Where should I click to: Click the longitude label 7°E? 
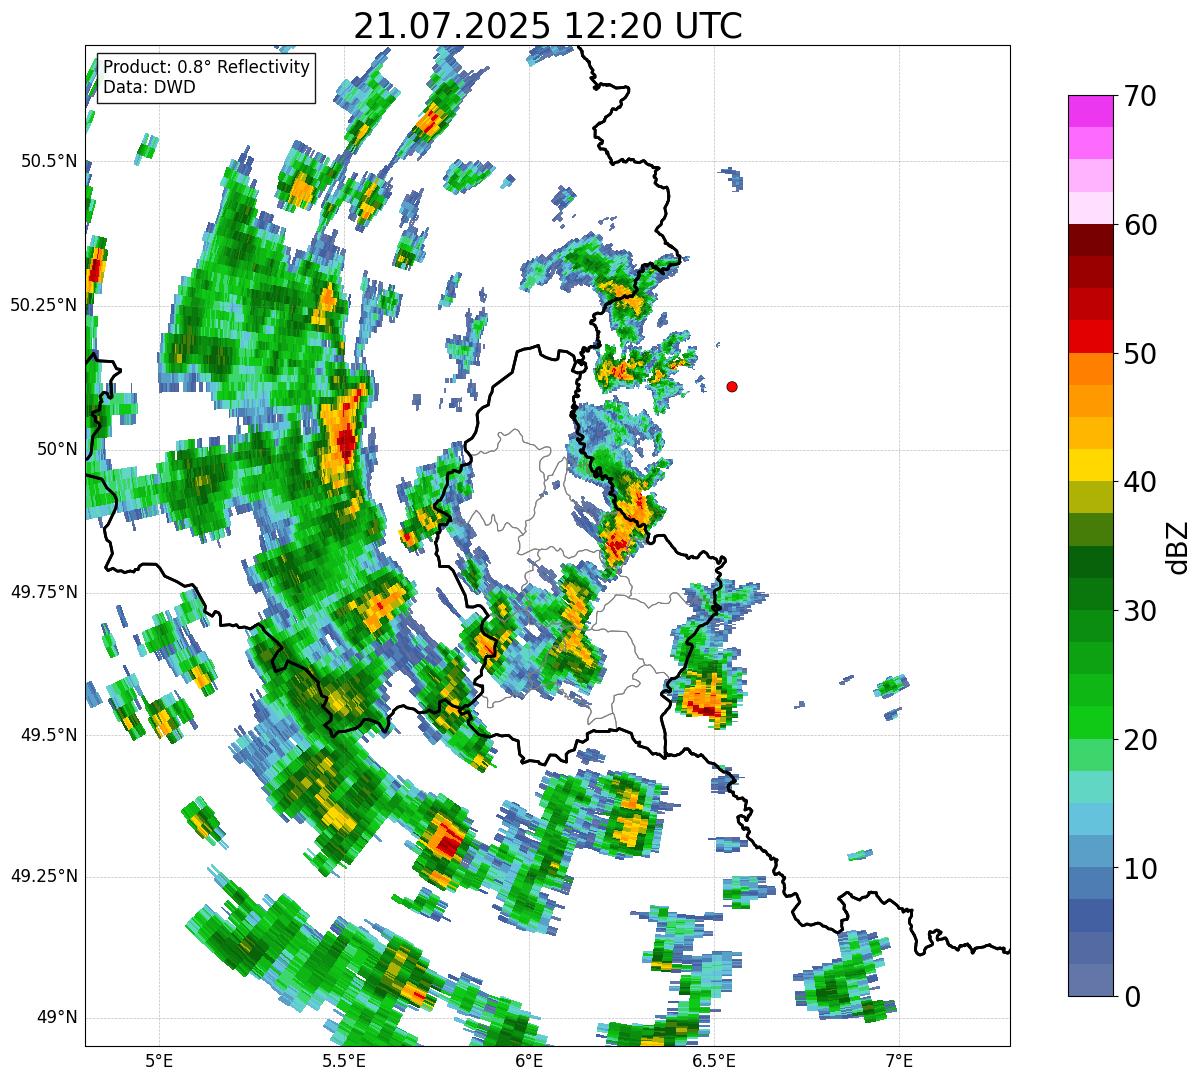899,1060
